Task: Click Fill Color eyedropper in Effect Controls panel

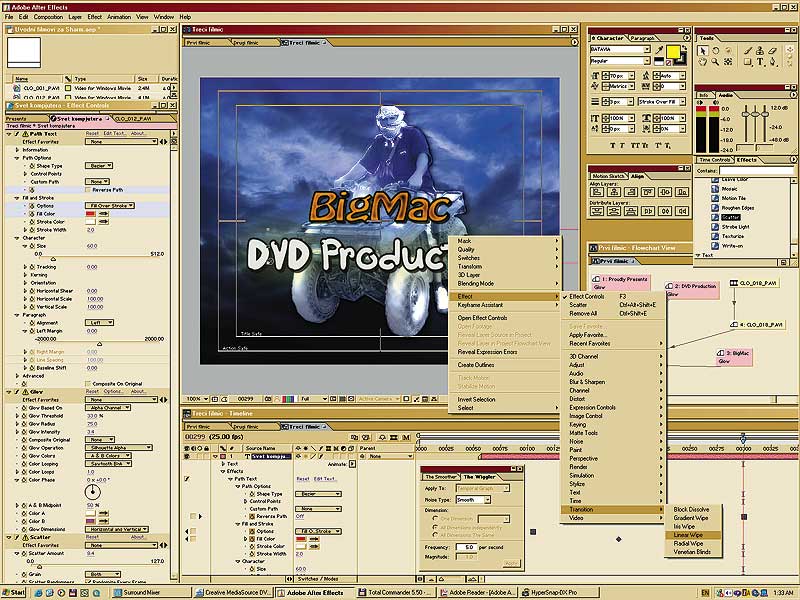Action: pos(104,214)
